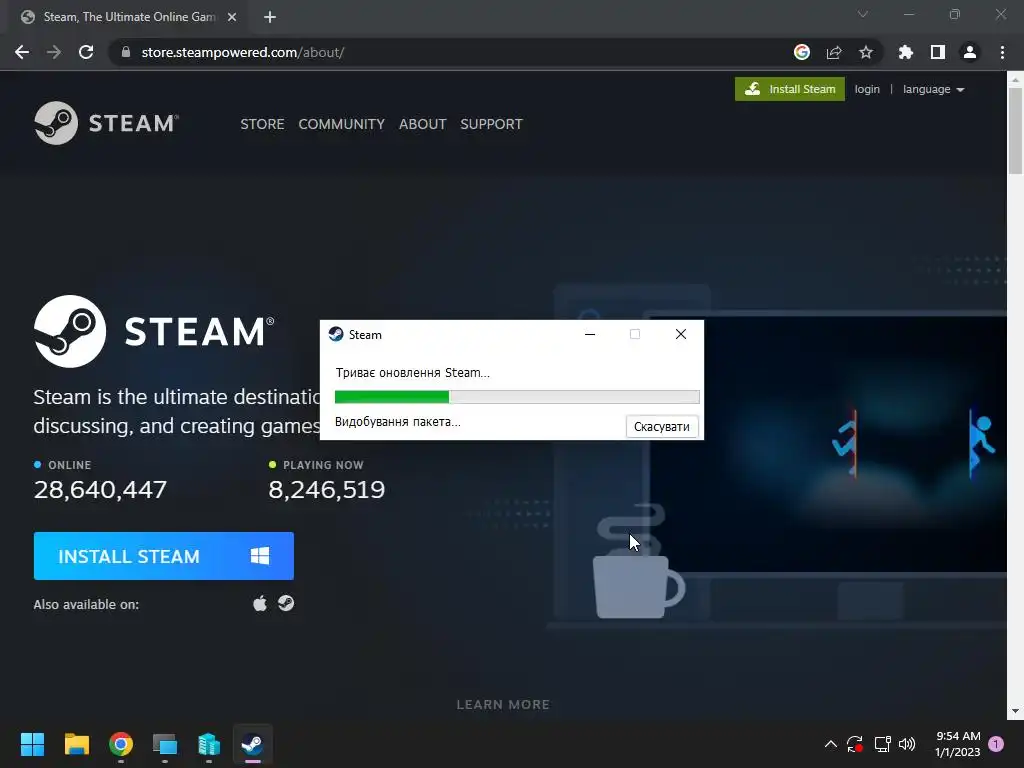Open Chrome three-dot menu
Image resolution: width=1024 pixels, height=768 pixels.
(x=1002, y=52)
